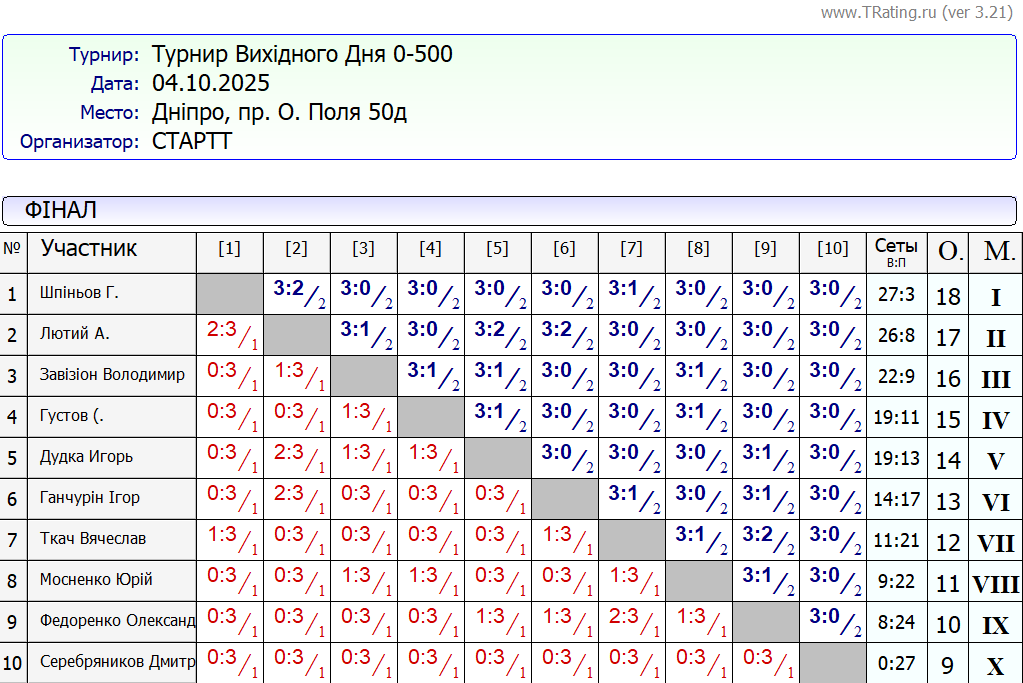
Task: Open Завізіон Володимир player entry
Action: point(112,375)
